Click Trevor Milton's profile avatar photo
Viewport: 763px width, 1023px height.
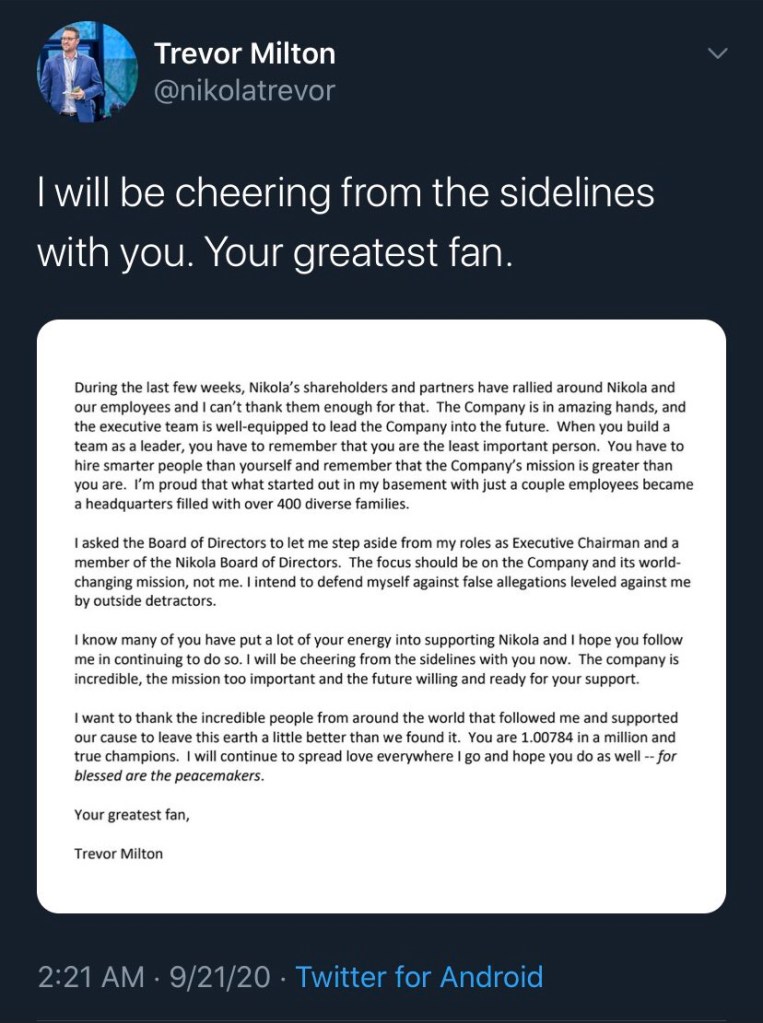tap(87, 72)
